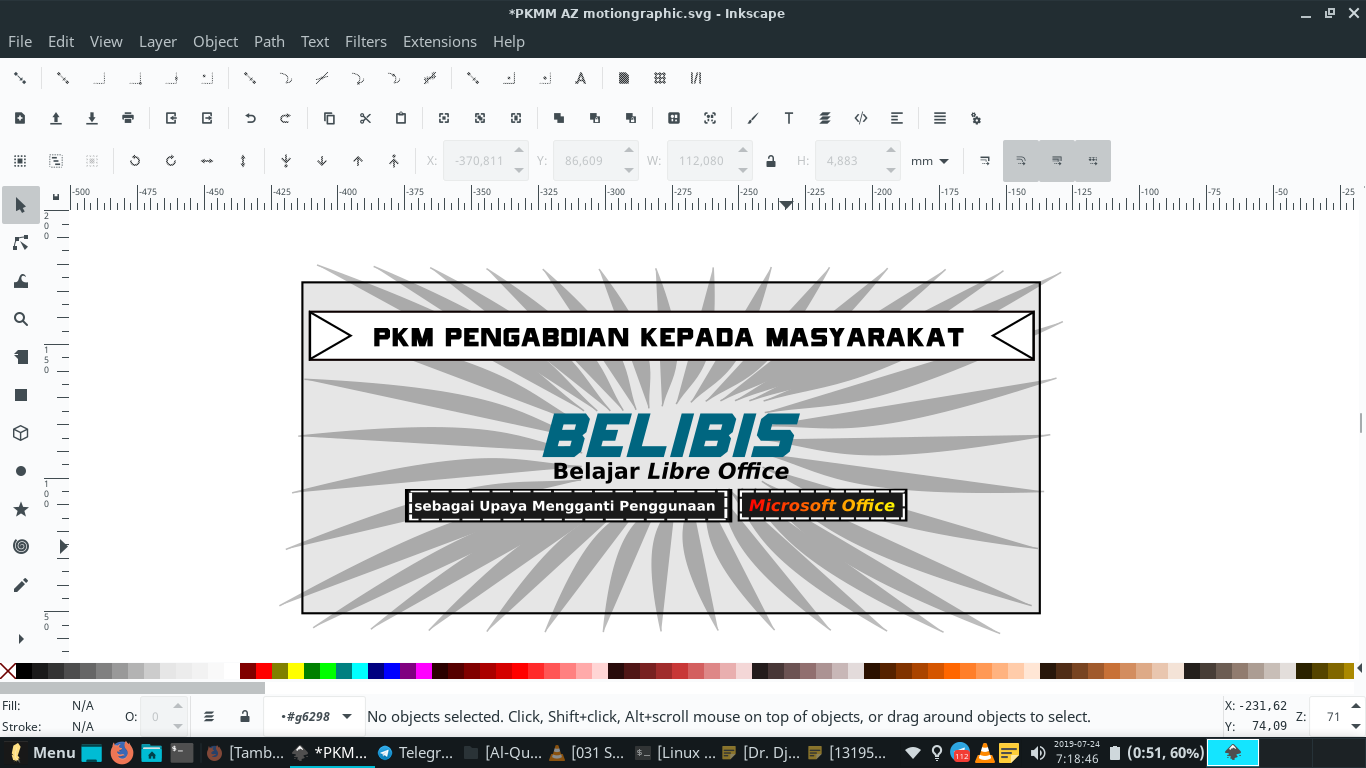Select the Node editing tool

[20, 243]
